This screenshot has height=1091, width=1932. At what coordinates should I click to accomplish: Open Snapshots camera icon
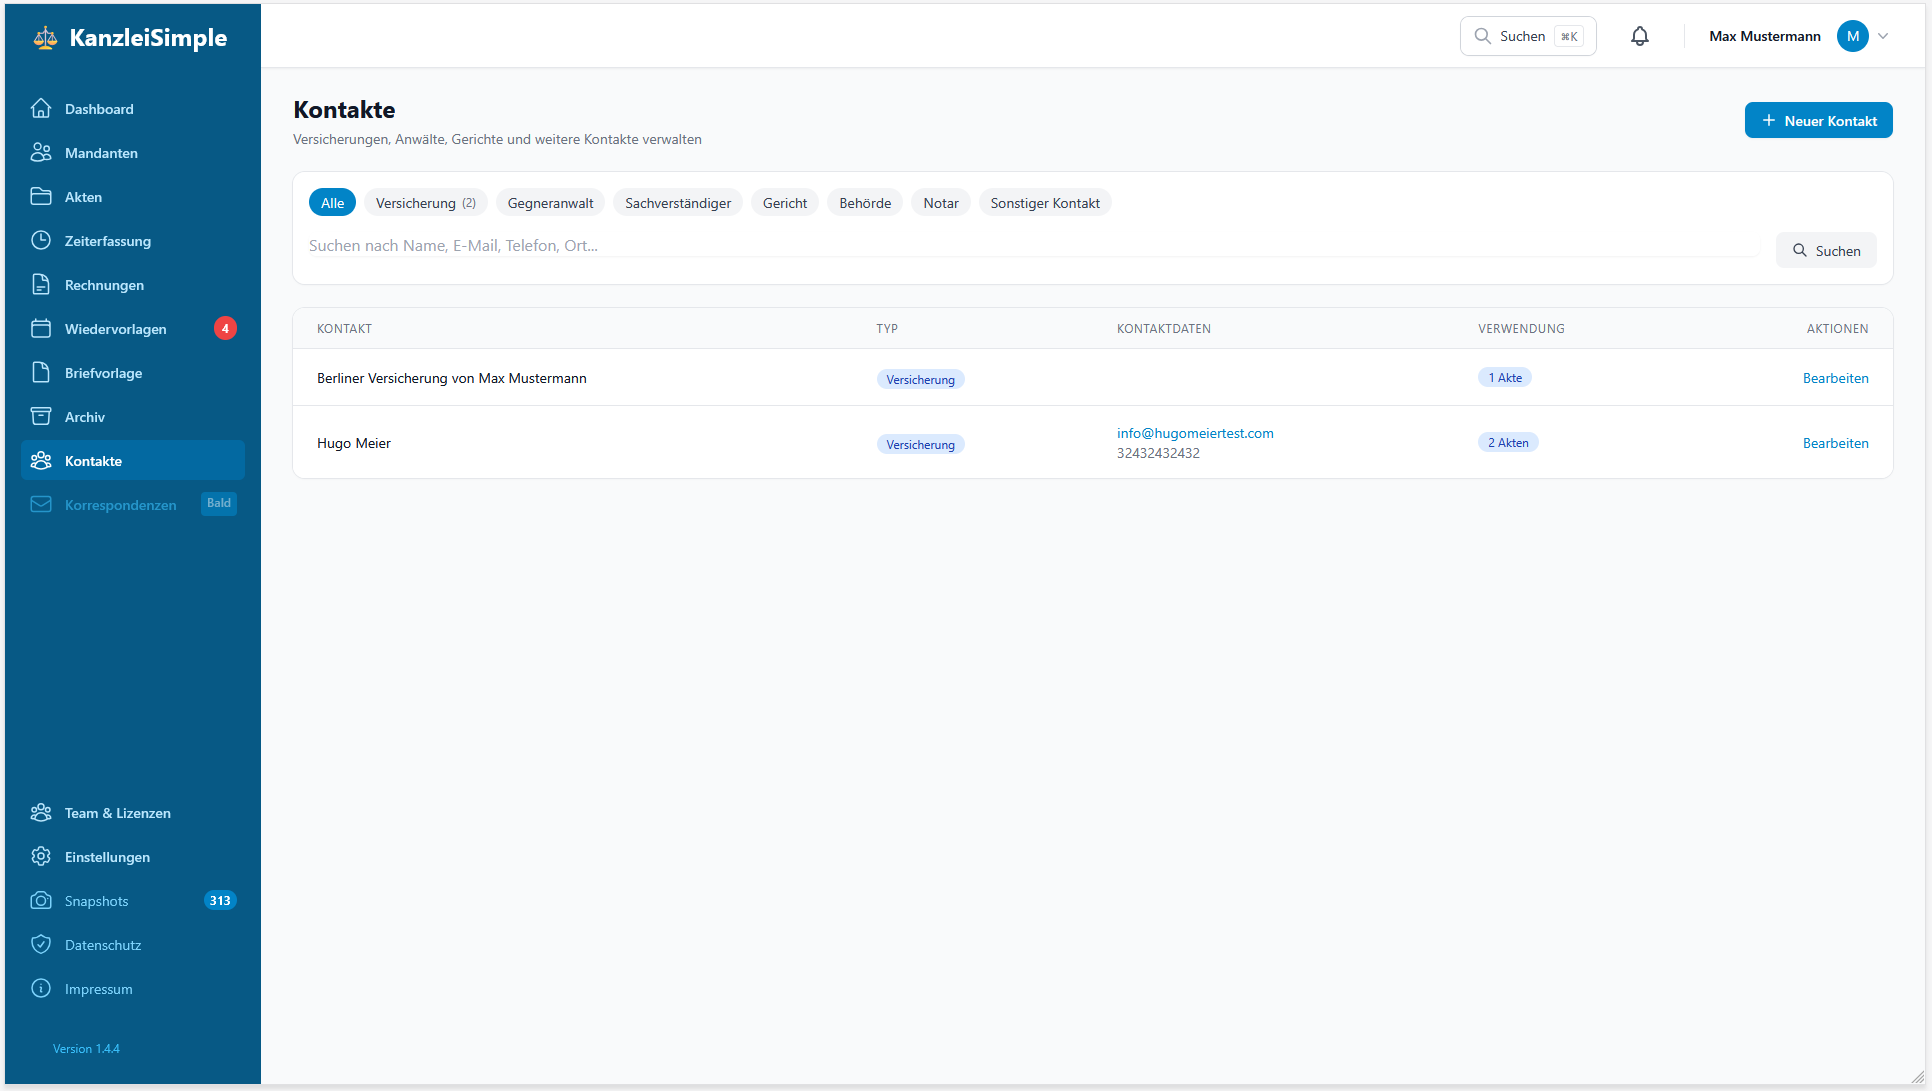point(41,900)
